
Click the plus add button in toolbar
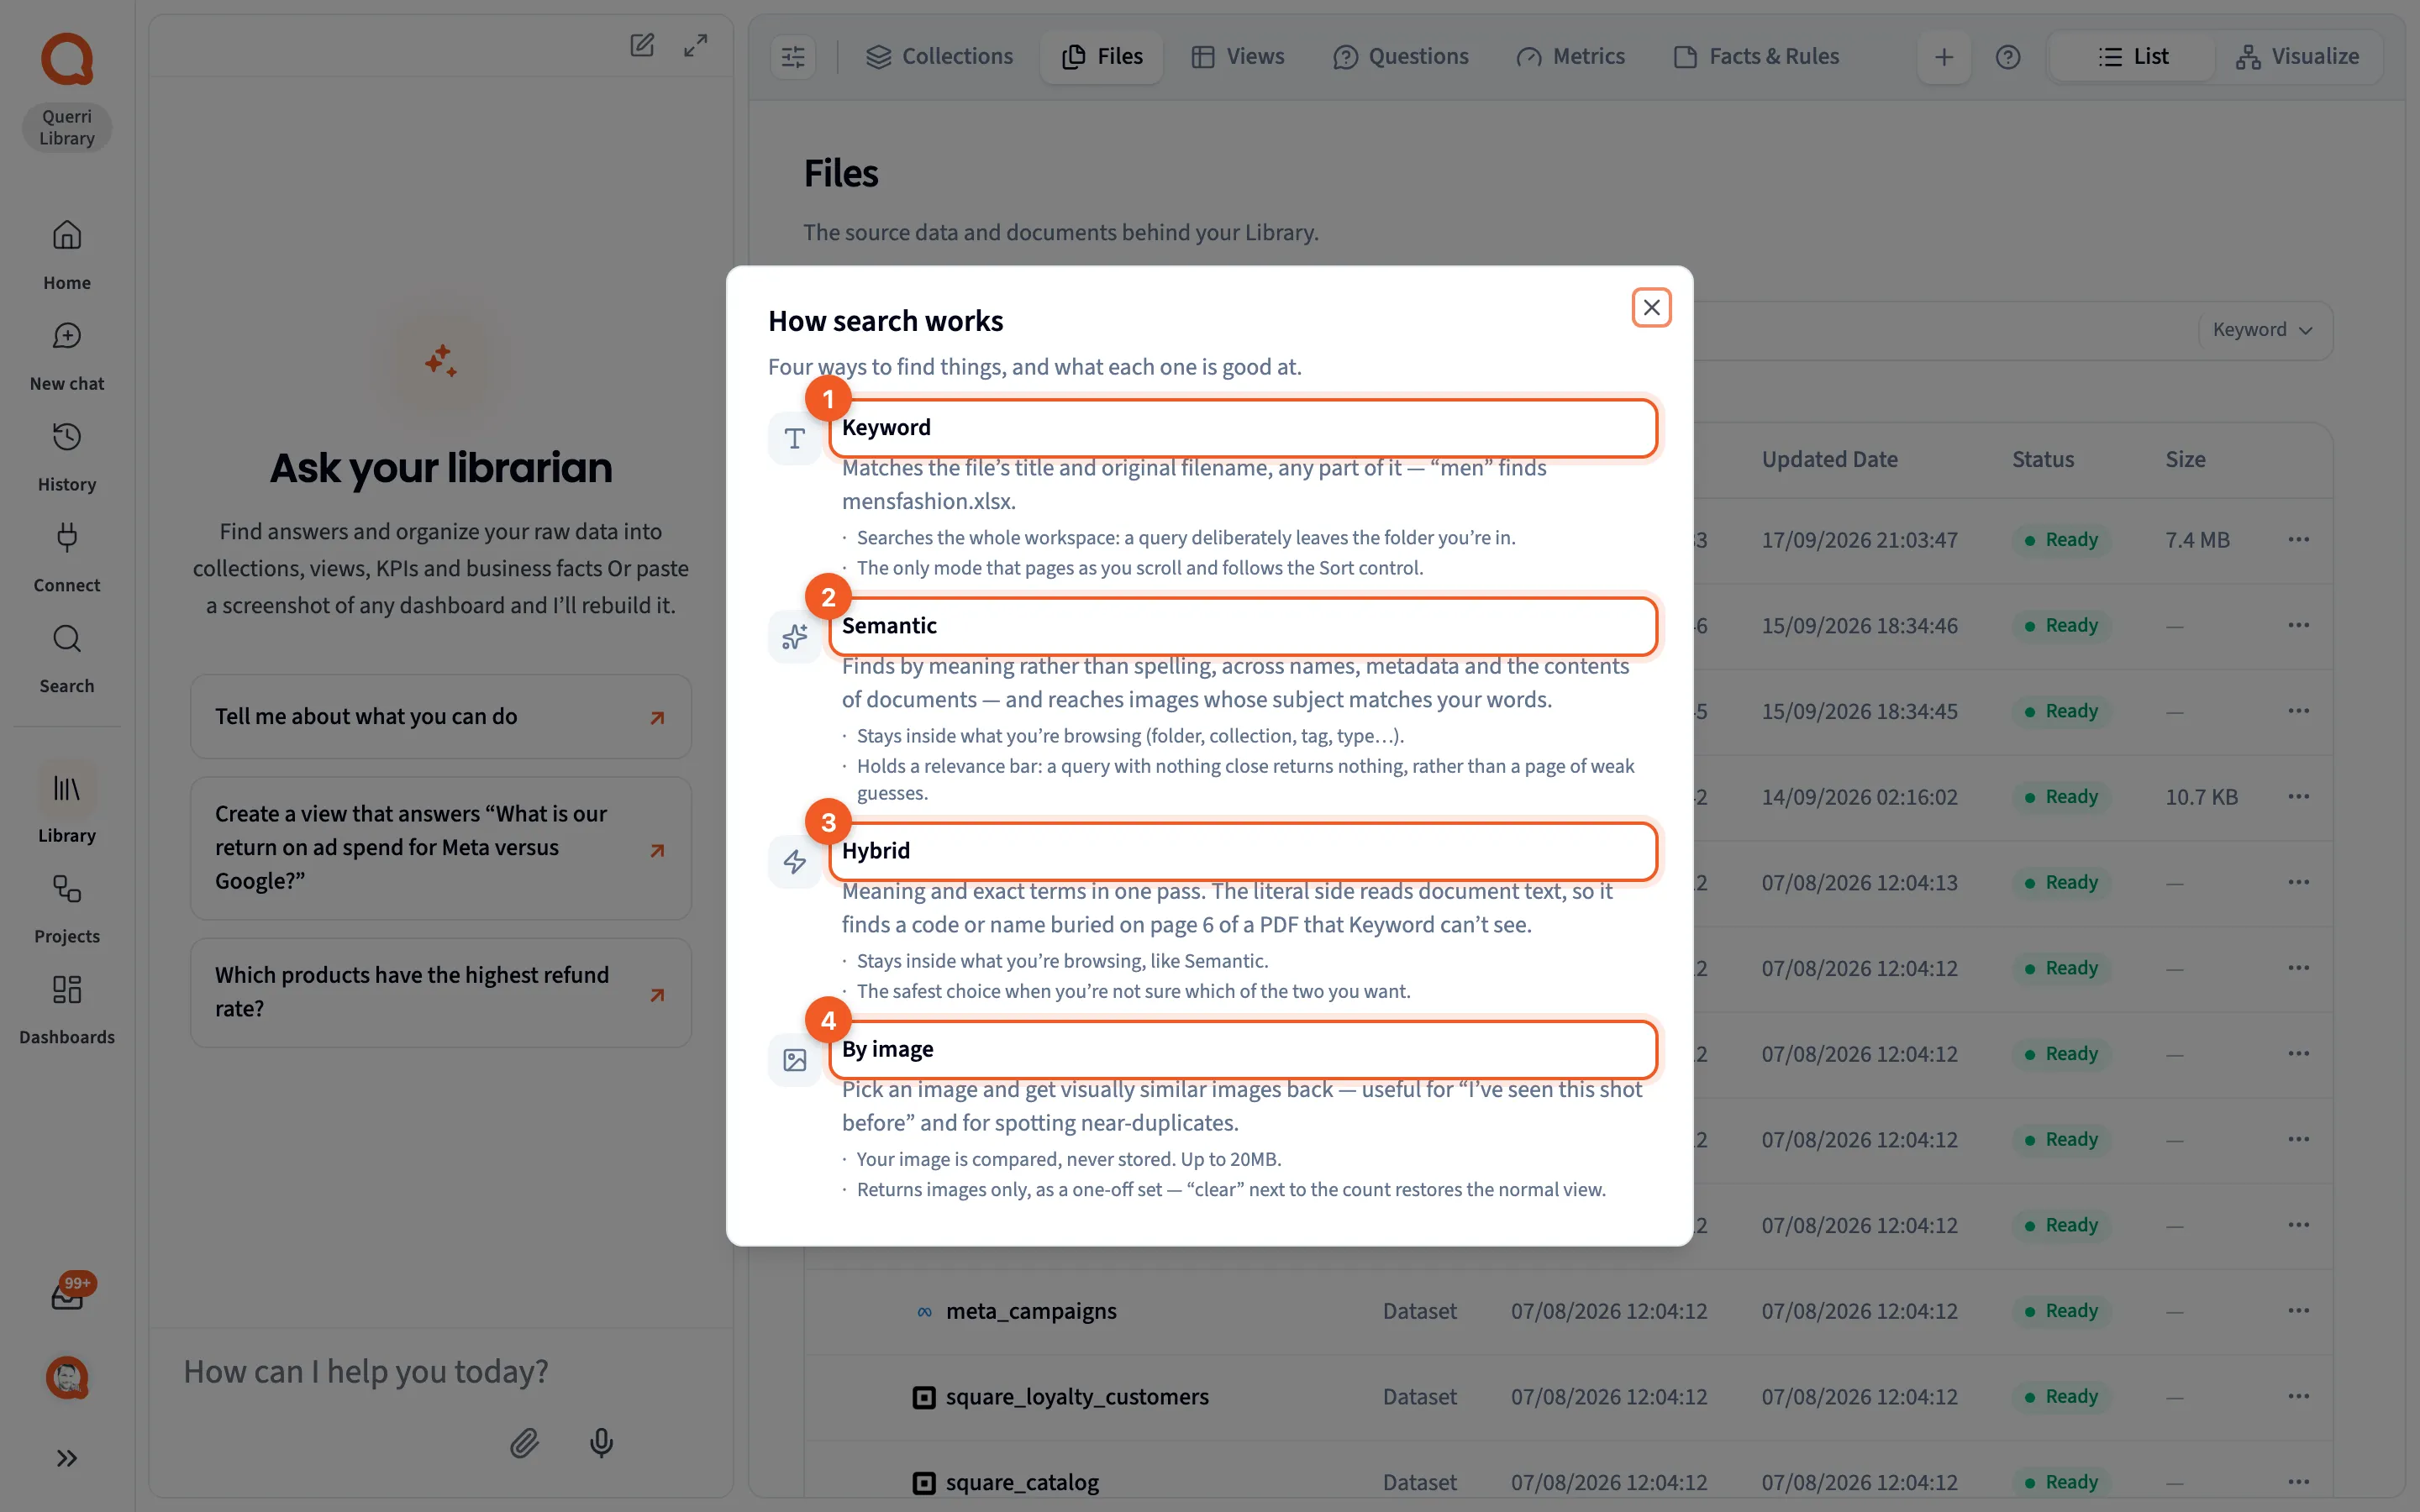tap(1944, 57)
